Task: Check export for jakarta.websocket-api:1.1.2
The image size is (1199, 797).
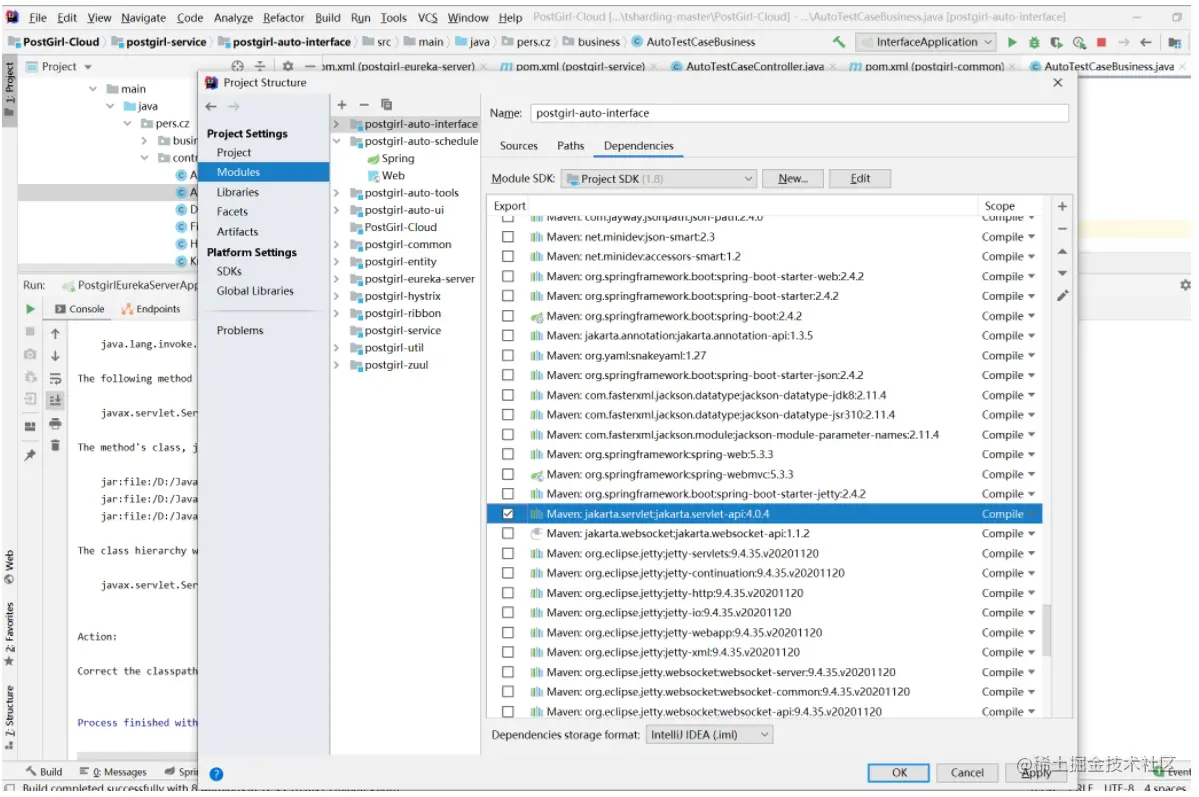Action: pos(508,534)
